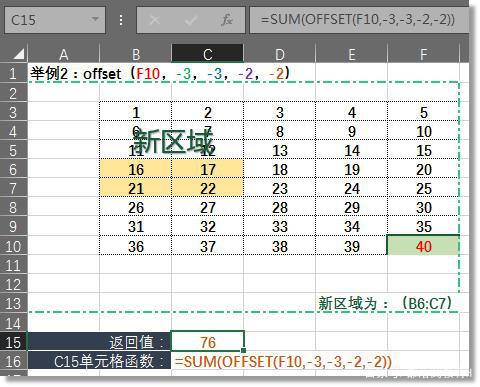Open the Insert Function fx button
The width and height of the screenshot is (480, 387).
tap(227, 20)
